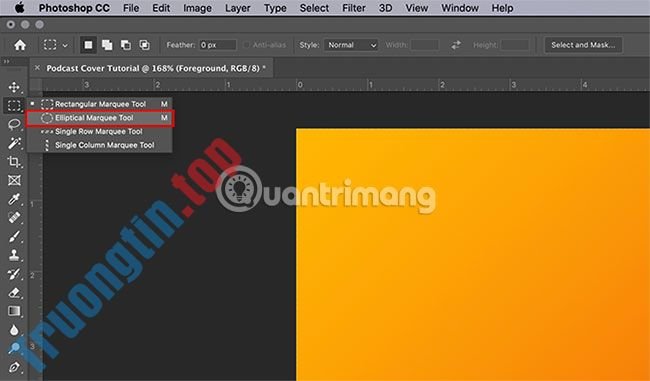Select the Pen tool
Screen dimensions: 650x381
(x=14, y=367)
